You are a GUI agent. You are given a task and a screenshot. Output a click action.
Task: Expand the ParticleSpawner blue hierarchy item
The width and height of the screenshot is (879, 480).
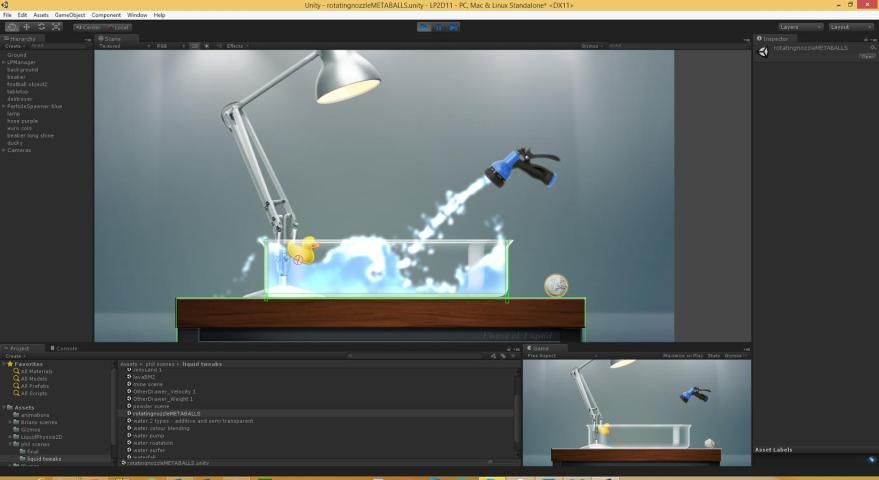pyautogui.click(x=4, y=106)
